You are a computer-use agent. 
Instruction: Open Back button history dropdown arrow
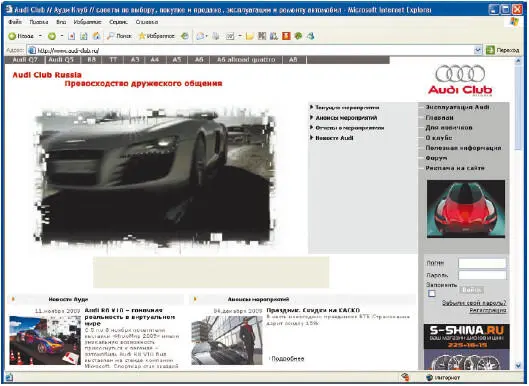40,36
